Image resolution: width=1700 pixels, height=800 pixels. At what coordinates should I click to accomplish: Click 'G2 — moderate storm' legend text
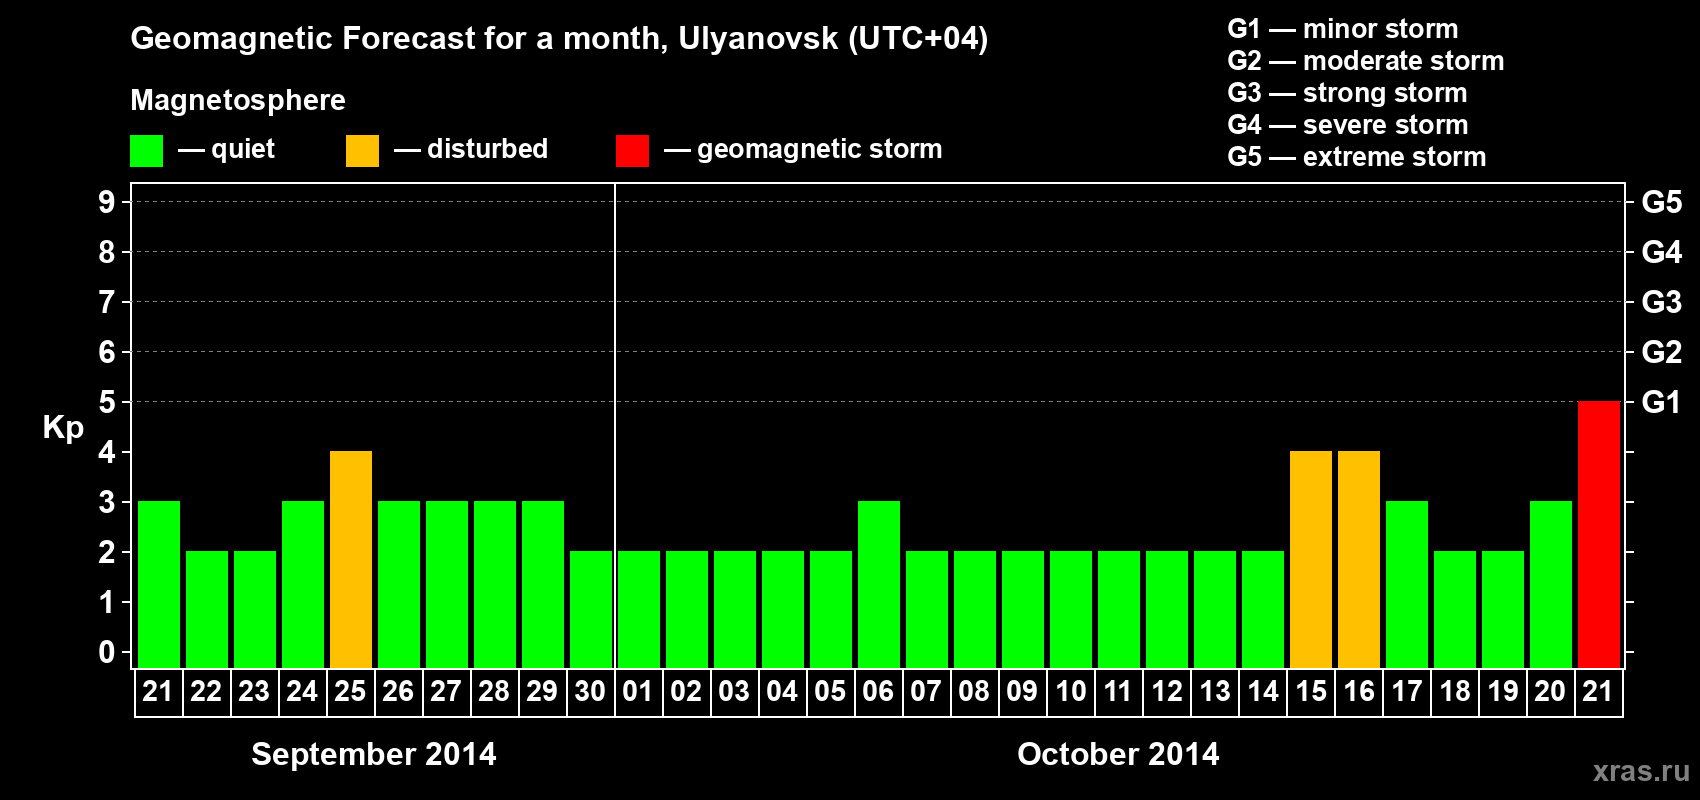coord(1365,61)
